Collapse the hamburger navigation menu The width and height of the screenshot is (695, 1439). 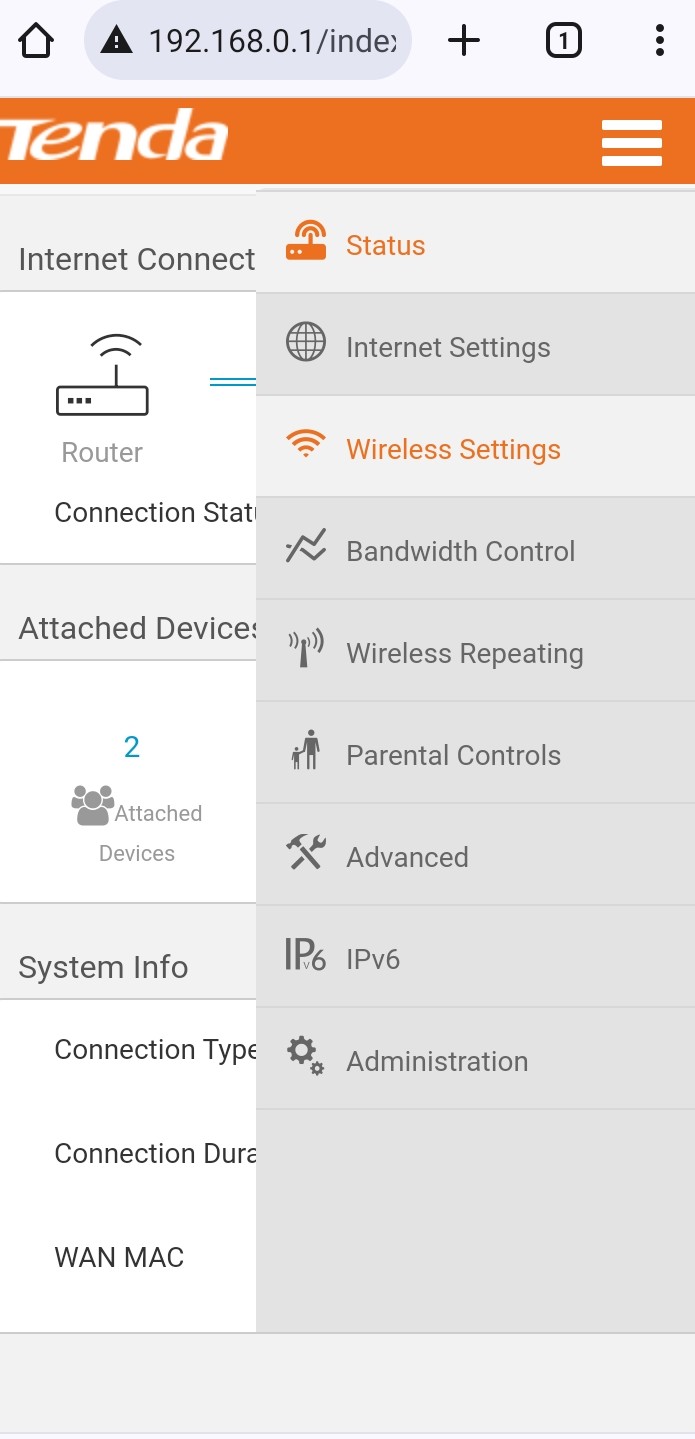(x=632, y=143)
